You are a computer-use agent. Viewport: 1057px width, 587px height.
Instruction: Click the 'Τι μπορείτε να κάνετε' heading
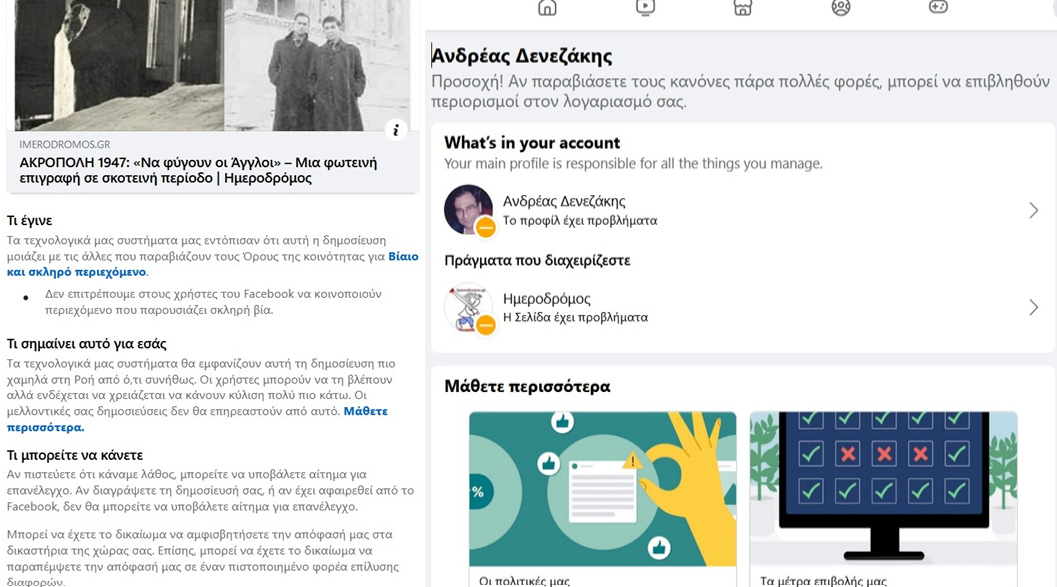click(75, 455)
